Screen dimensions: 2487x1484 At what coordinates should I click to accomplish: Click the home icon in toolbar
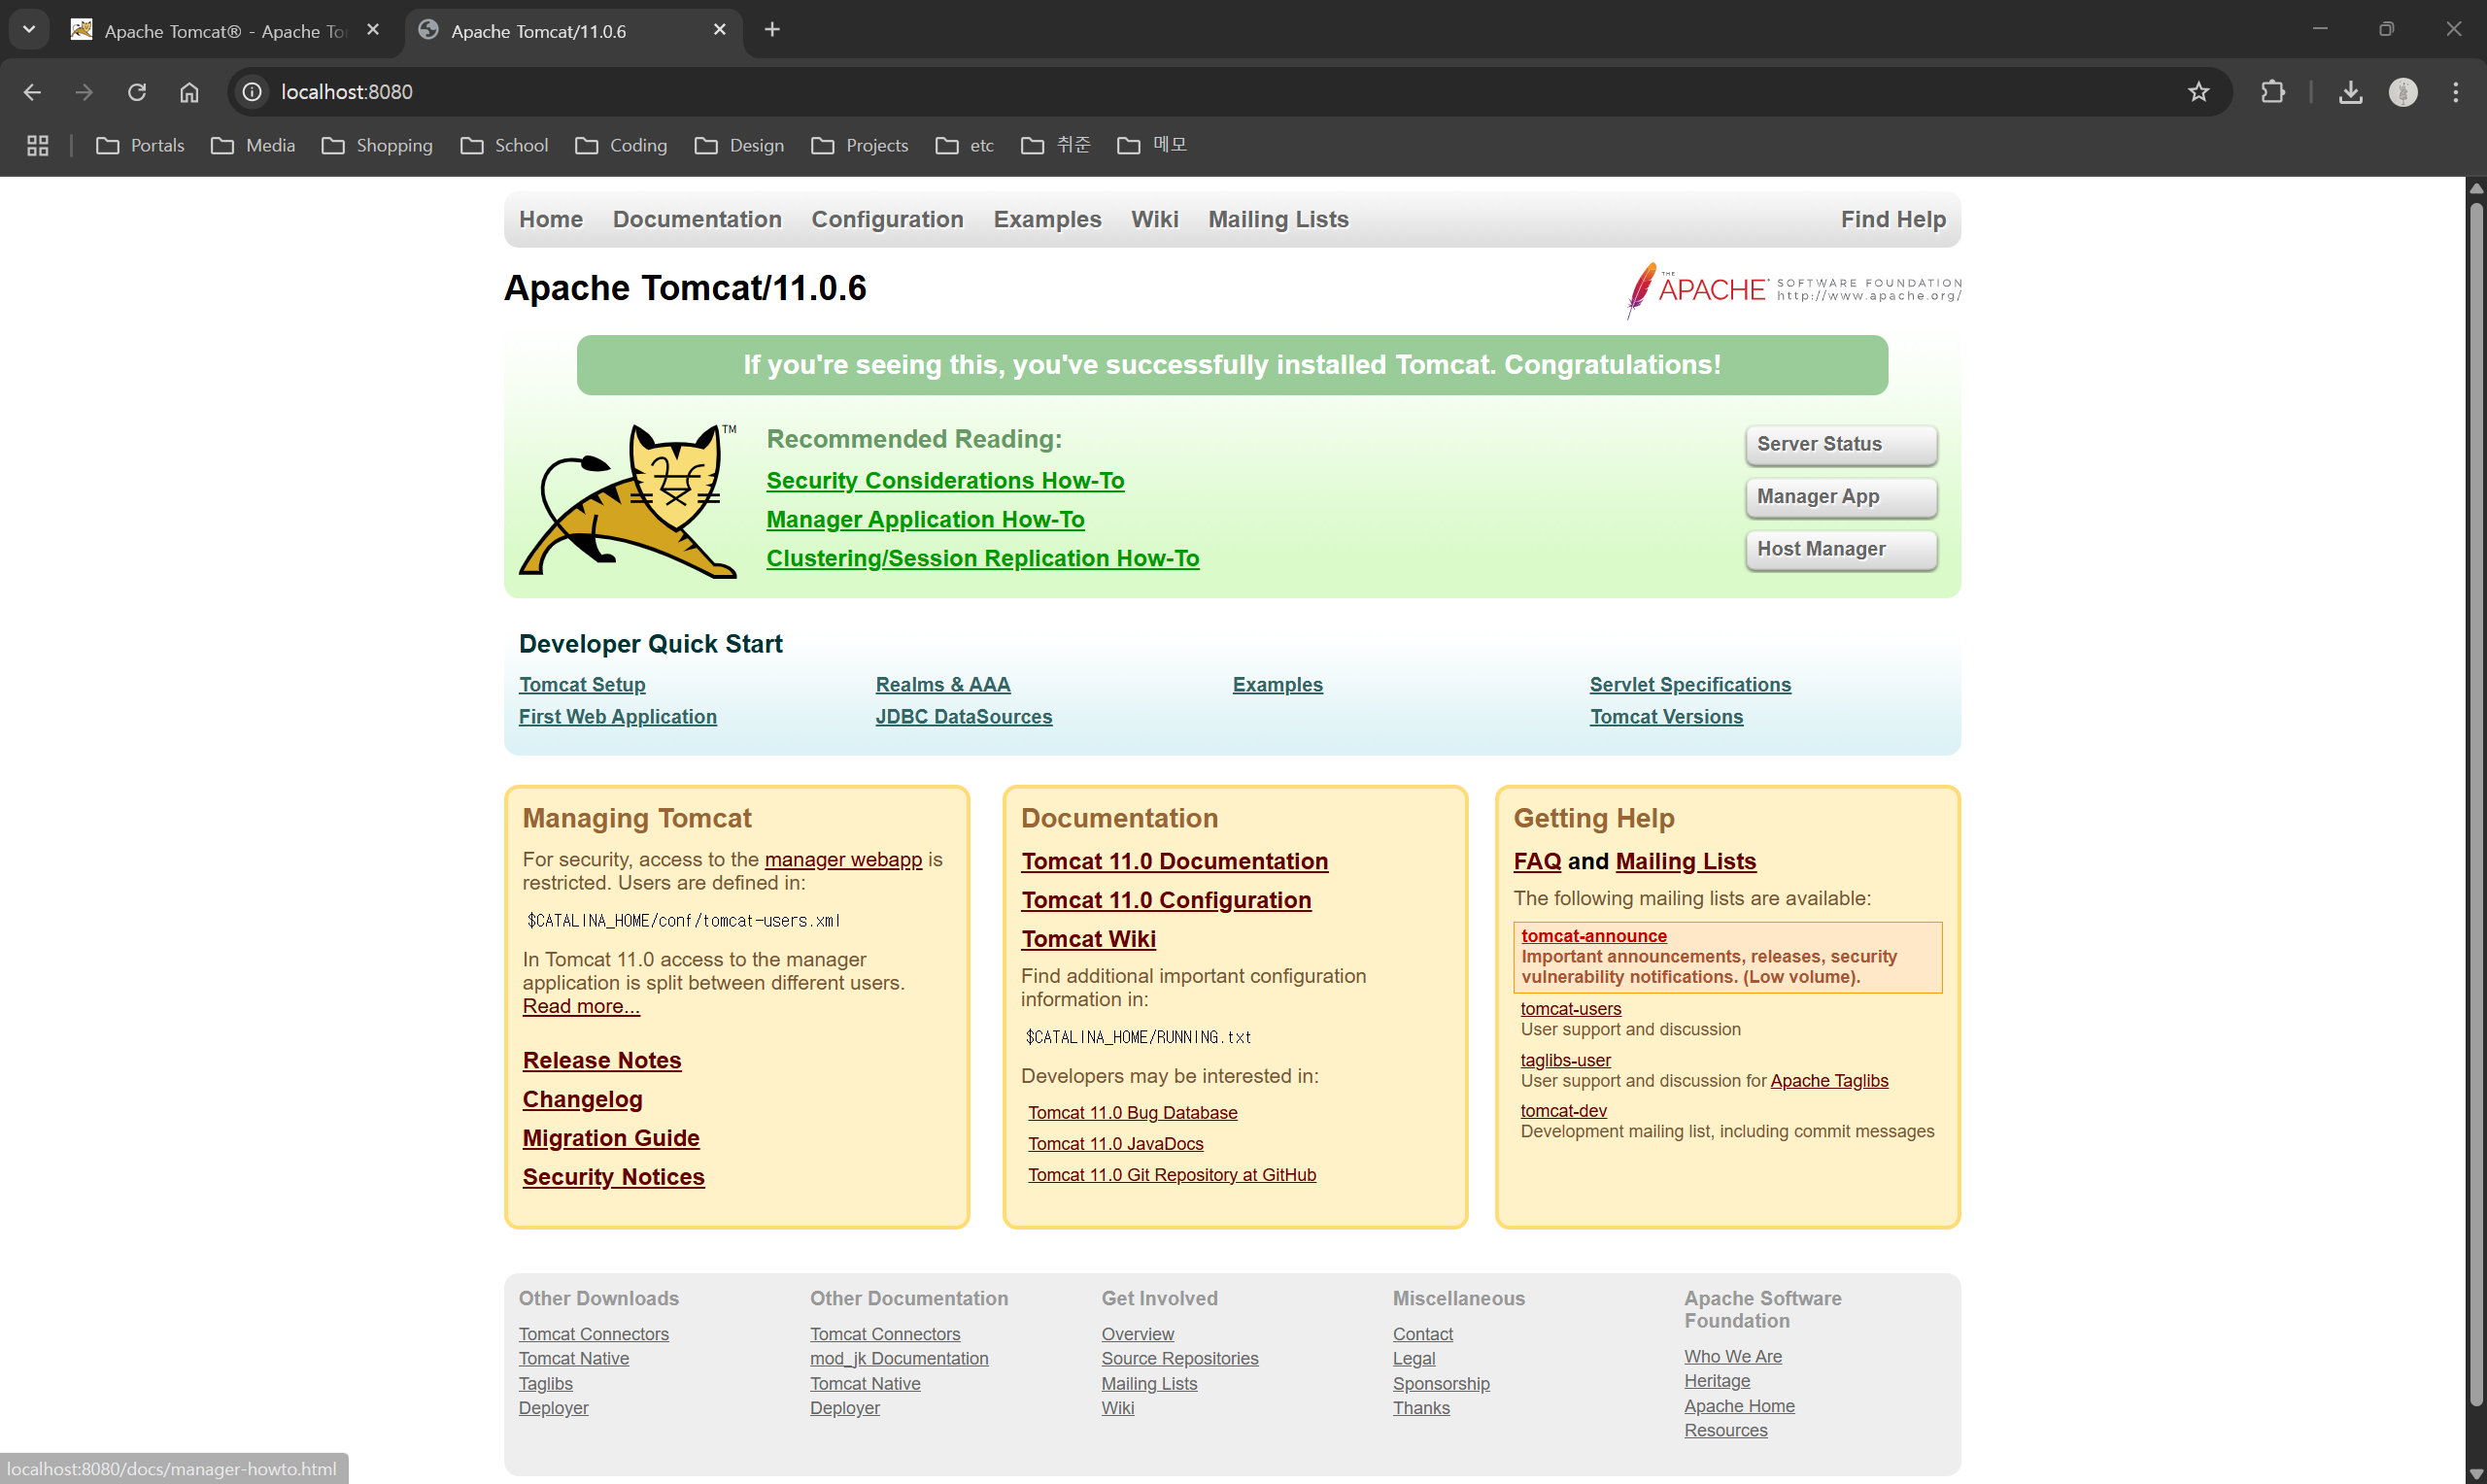[x=189, y=92]
